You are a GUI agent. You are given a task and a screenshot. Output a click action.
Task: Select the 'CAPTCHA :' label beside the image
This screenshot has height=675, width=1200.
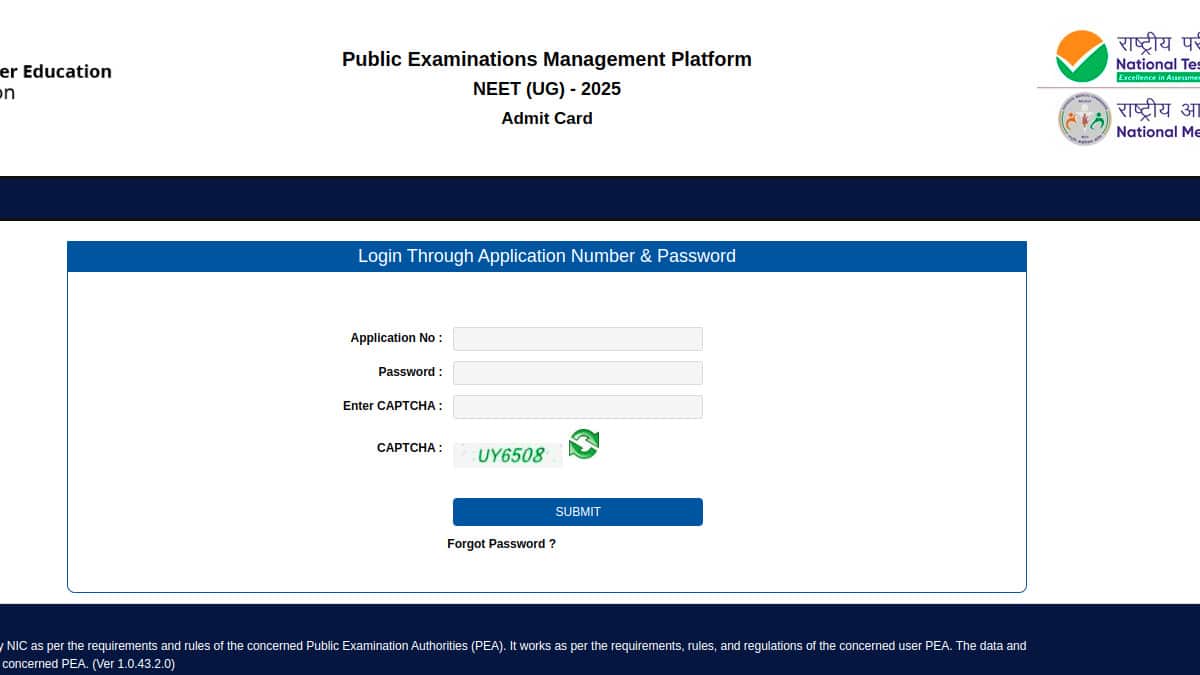point(409,448)
